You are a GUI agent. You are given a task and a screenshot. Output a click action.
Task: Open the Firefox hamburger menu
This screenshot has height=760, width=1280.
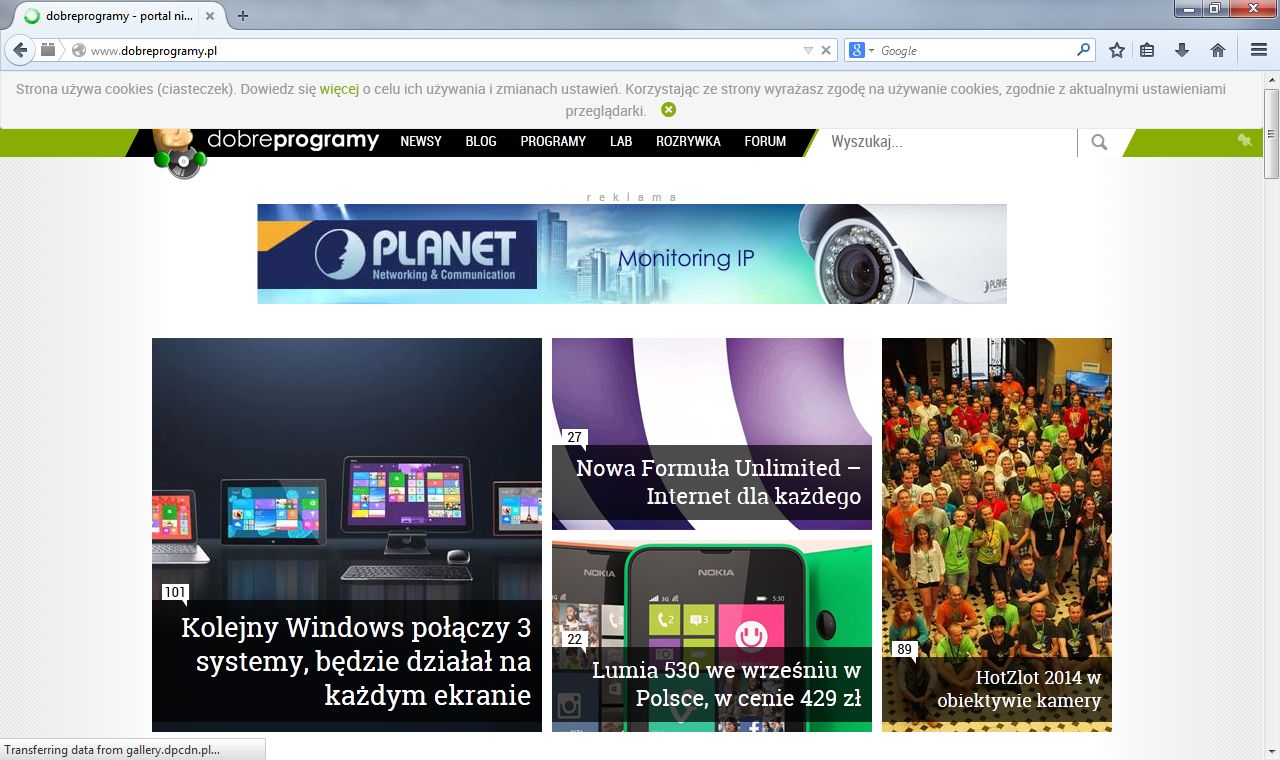(1259, 50)
